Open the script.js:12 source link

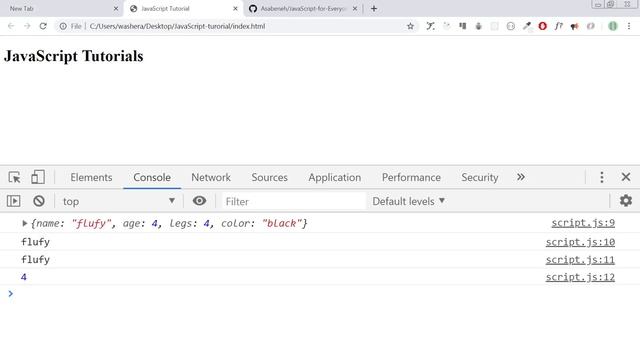580,277
